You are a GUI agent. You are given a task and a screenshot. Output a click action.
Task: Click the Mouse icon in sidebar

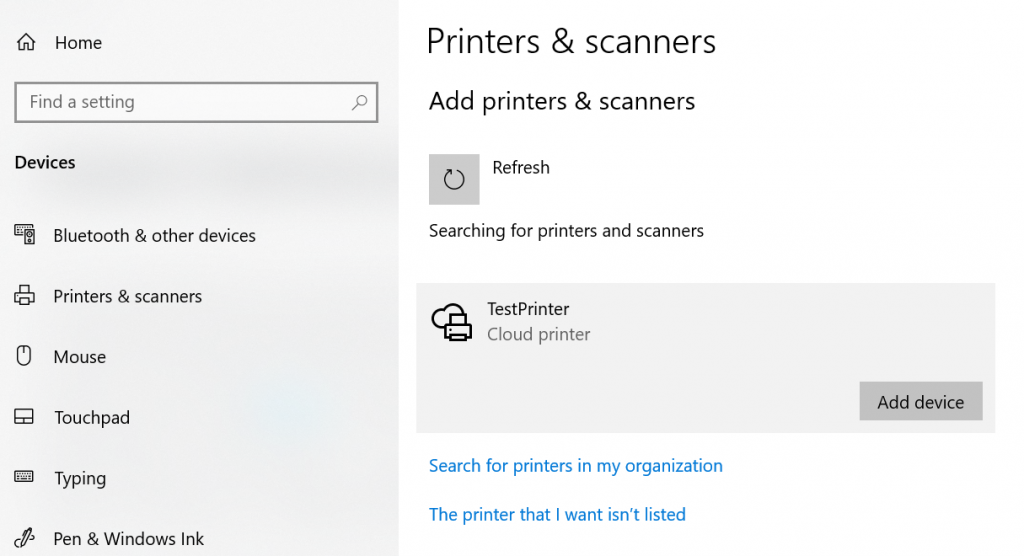click(x=24, y=355)
